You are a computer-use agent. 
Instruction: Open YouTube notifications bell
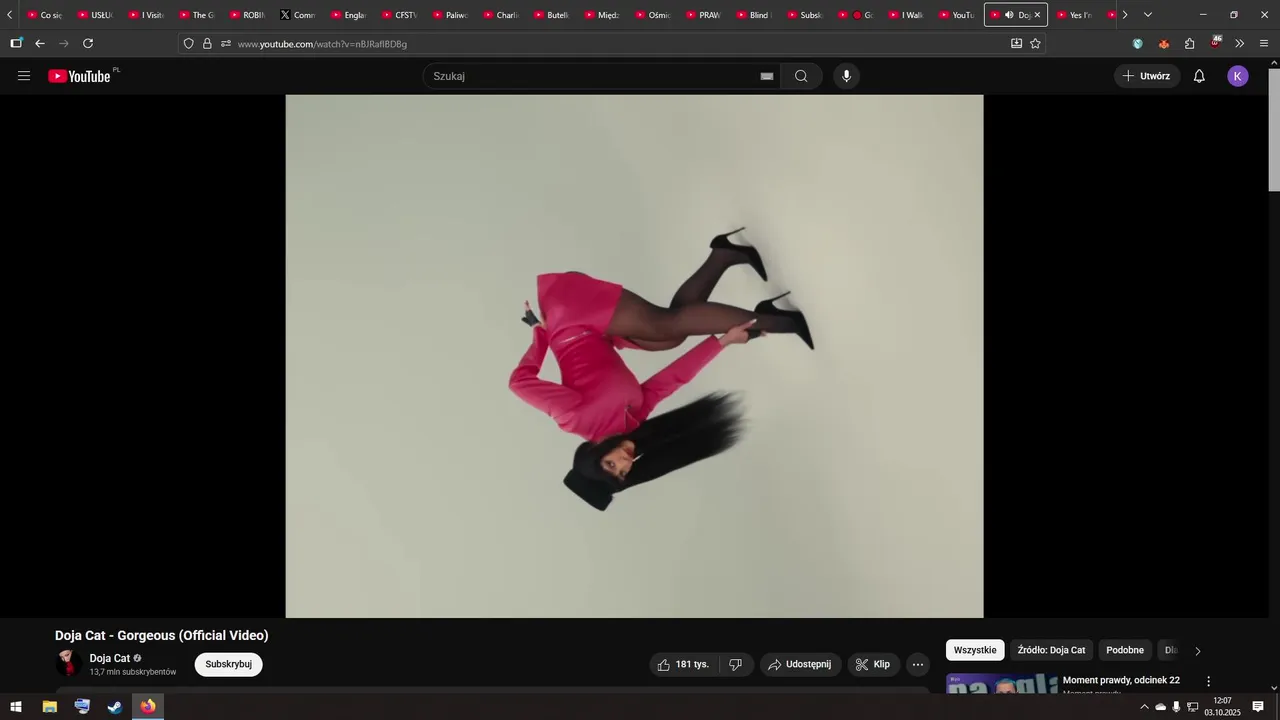pyautogui.click(x=1199, y=76)
